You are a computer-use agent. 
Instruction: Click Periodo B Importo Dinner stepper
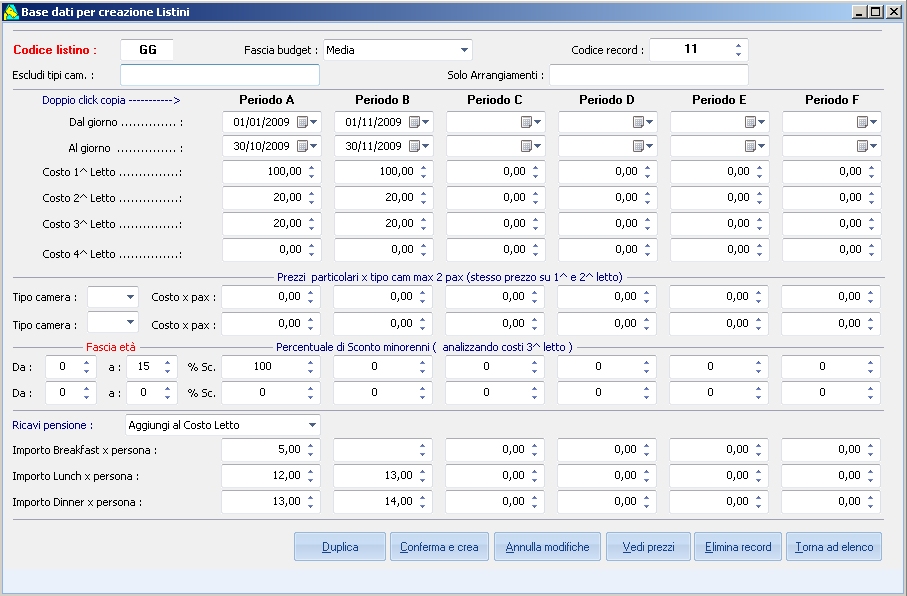coord(422,502)
